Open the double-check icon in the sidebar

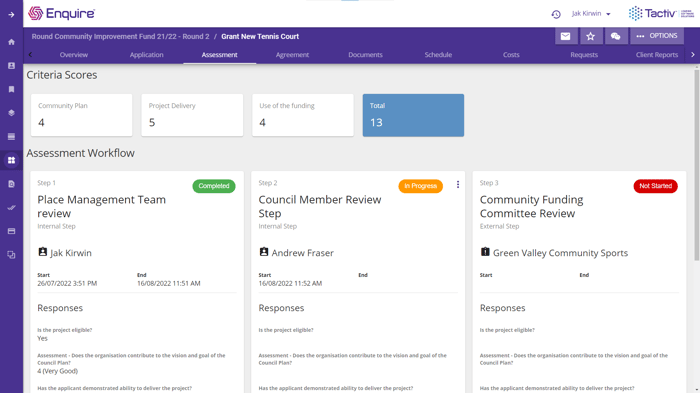point(11,208)
